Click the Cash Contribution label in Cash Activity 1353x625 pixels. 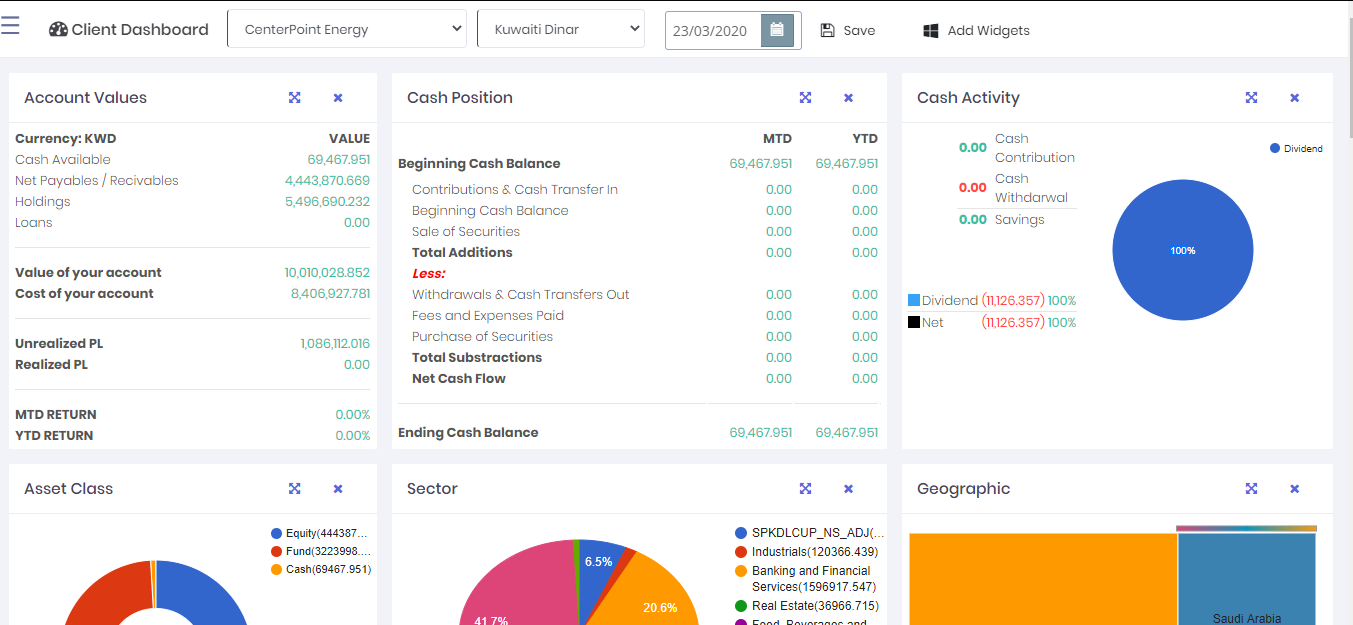click(x=1035, y=148)
